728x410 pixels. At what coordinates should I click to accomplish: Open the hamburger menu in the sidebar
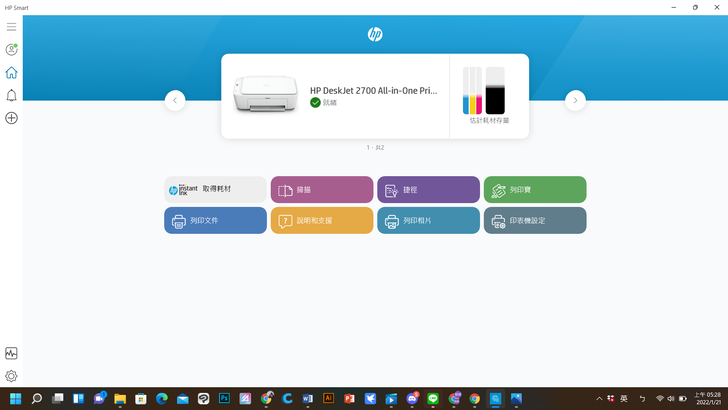12,27
